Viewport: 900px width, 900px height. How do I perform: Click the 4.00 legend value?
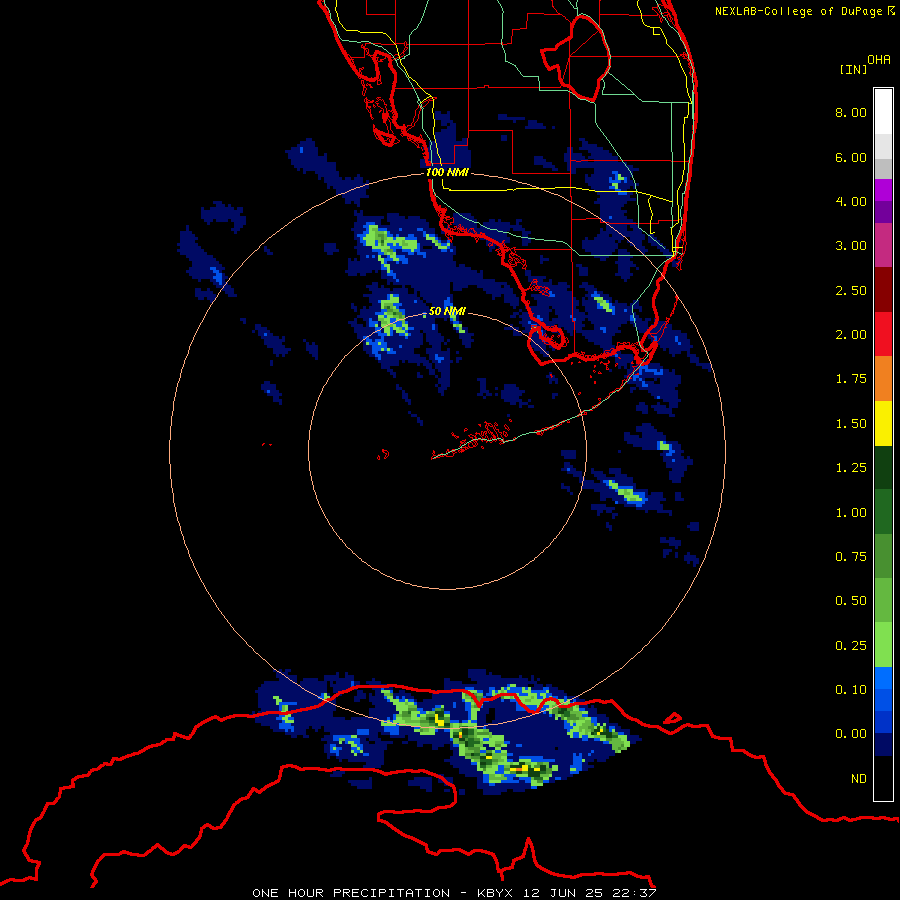pos(851,201)
